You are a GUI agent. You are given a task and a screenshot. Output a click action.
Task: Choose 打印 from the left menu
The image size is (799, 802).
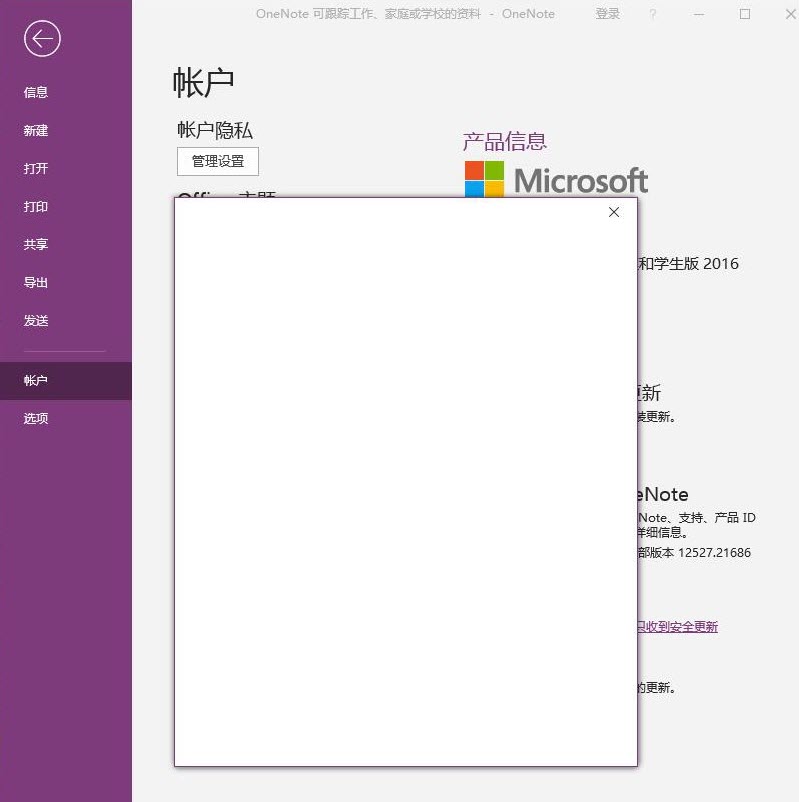tap(36, 206)
